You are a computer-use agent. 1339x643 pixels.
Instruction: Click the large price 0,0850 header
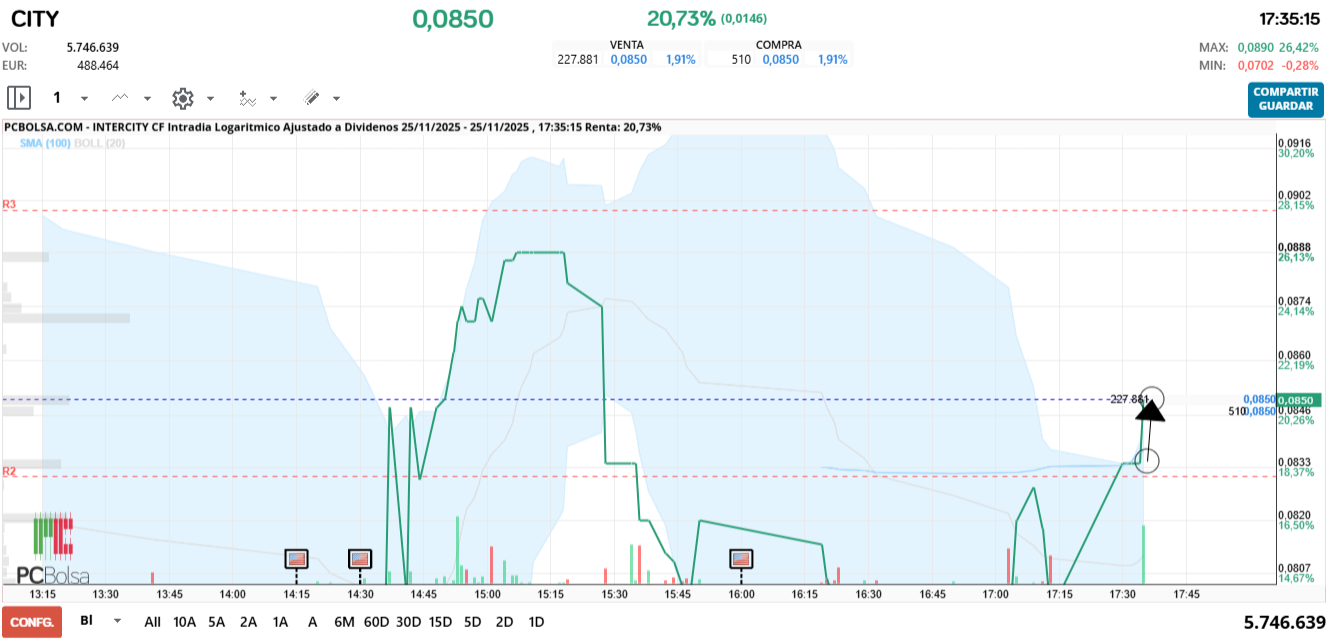pyautogui.click(x=453, y=19)
